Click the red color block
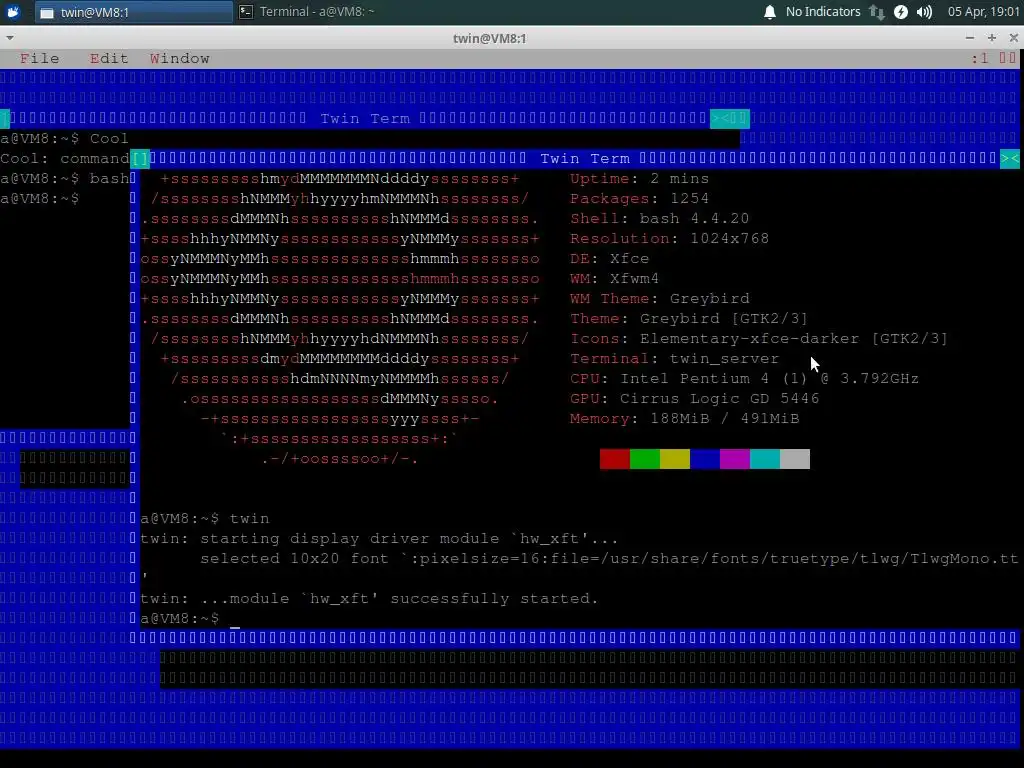This screenshot has height=768, width=1024. (x=615, y=459)
